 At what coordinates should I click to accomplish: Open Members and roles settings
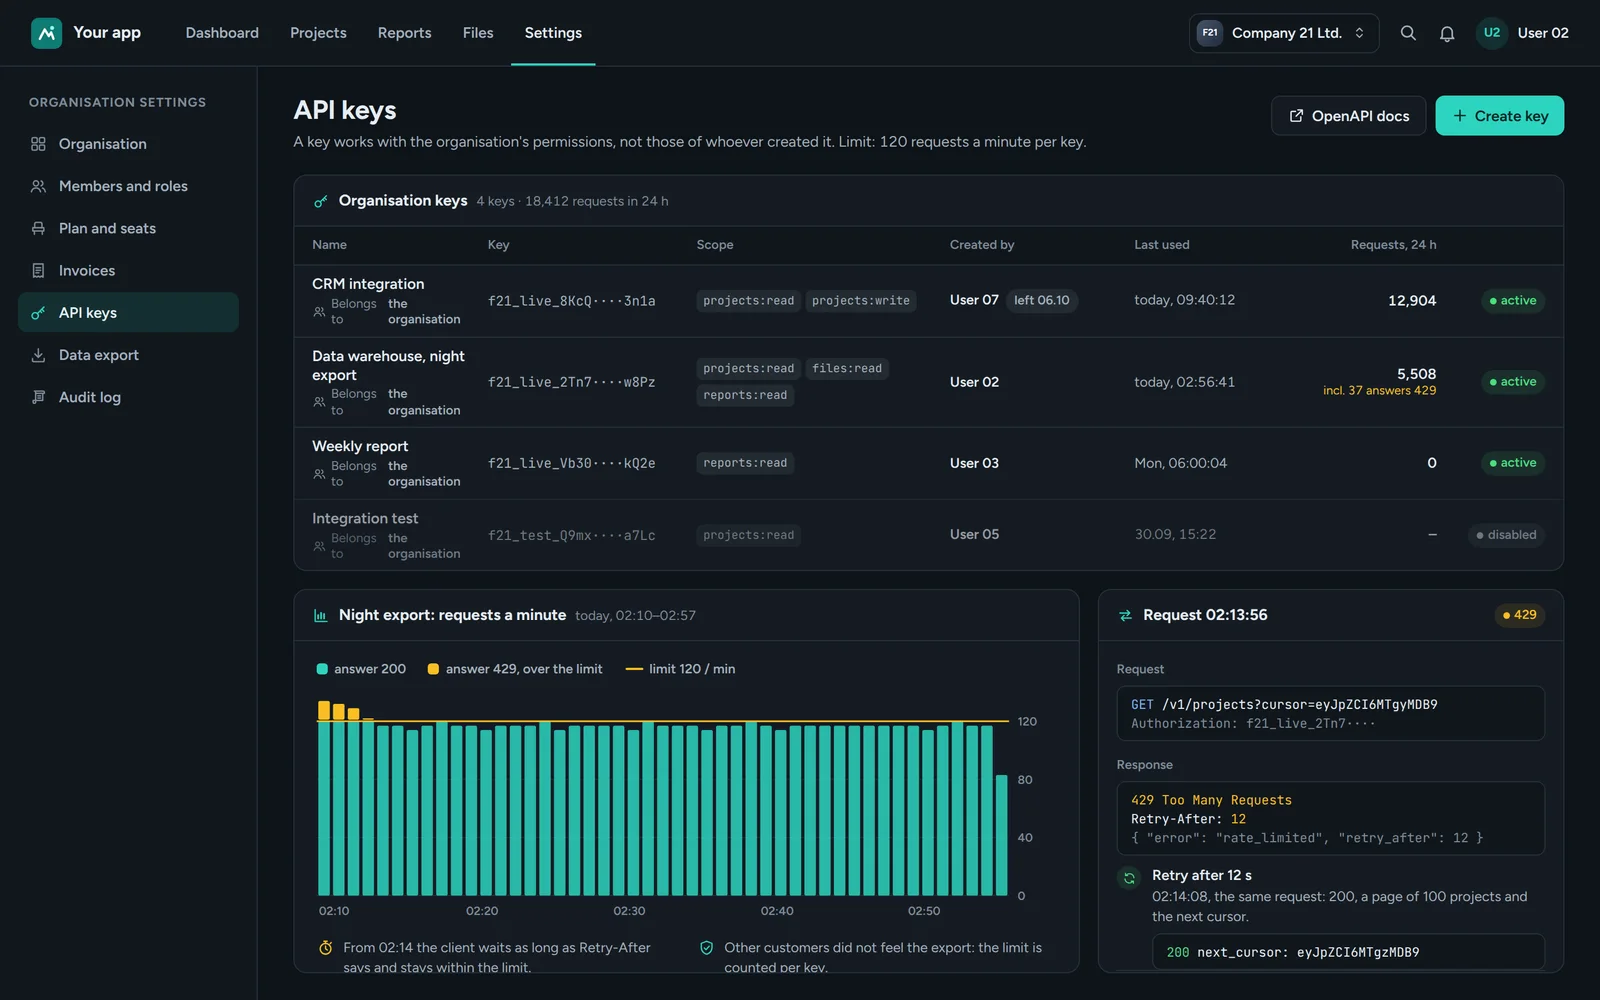(x=128, y=186)
